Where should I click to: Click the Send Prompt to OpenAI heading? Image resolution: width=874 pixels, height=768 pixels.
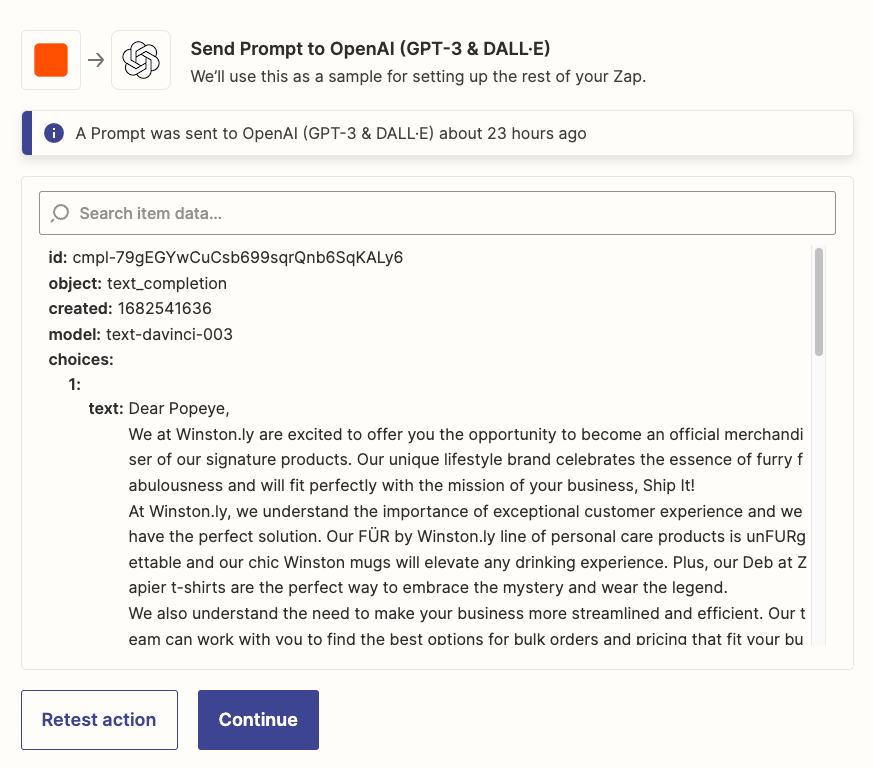pos(370,48)
